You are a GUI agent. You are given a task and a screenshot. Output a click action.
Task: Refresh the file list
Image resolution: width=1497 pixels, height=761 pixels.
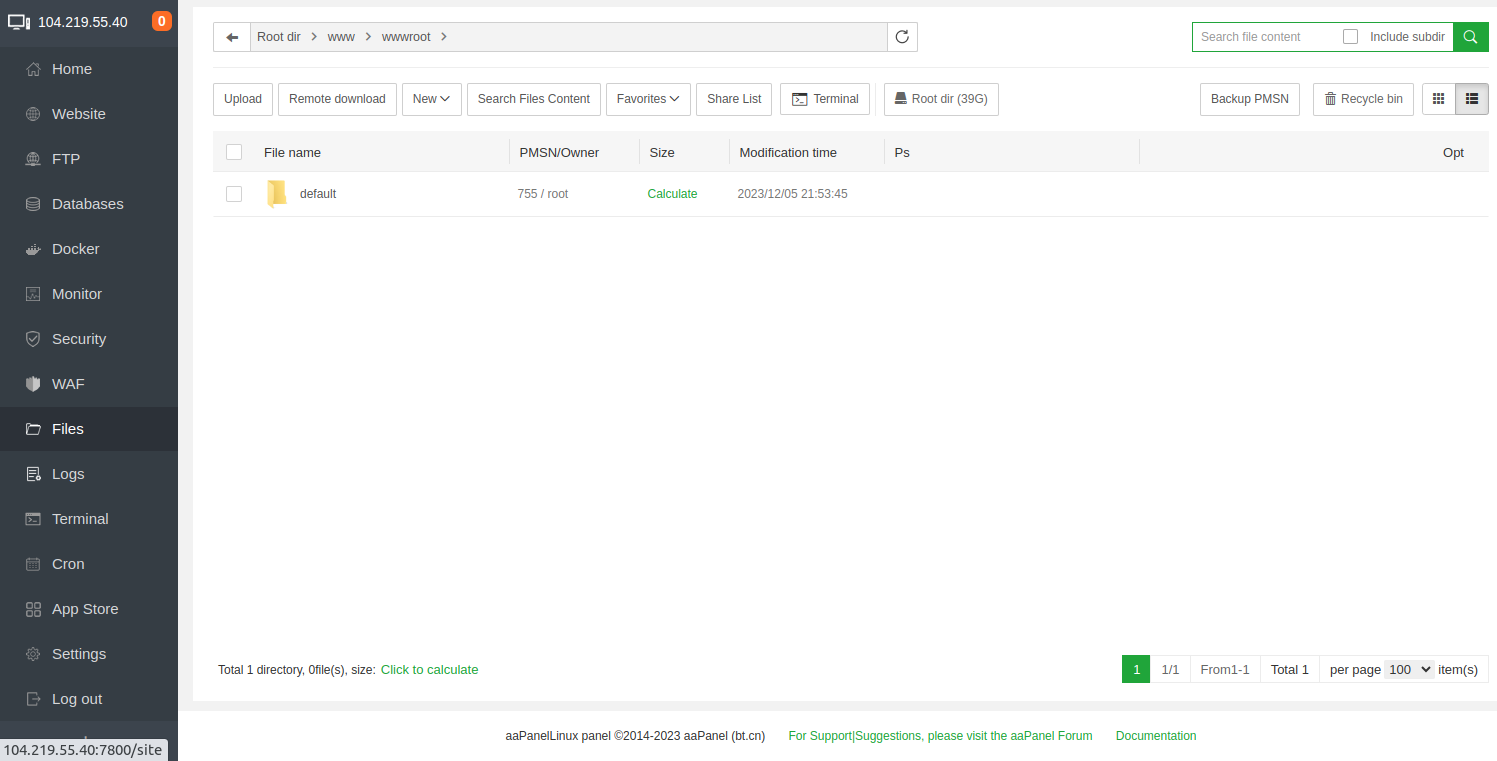902,37
